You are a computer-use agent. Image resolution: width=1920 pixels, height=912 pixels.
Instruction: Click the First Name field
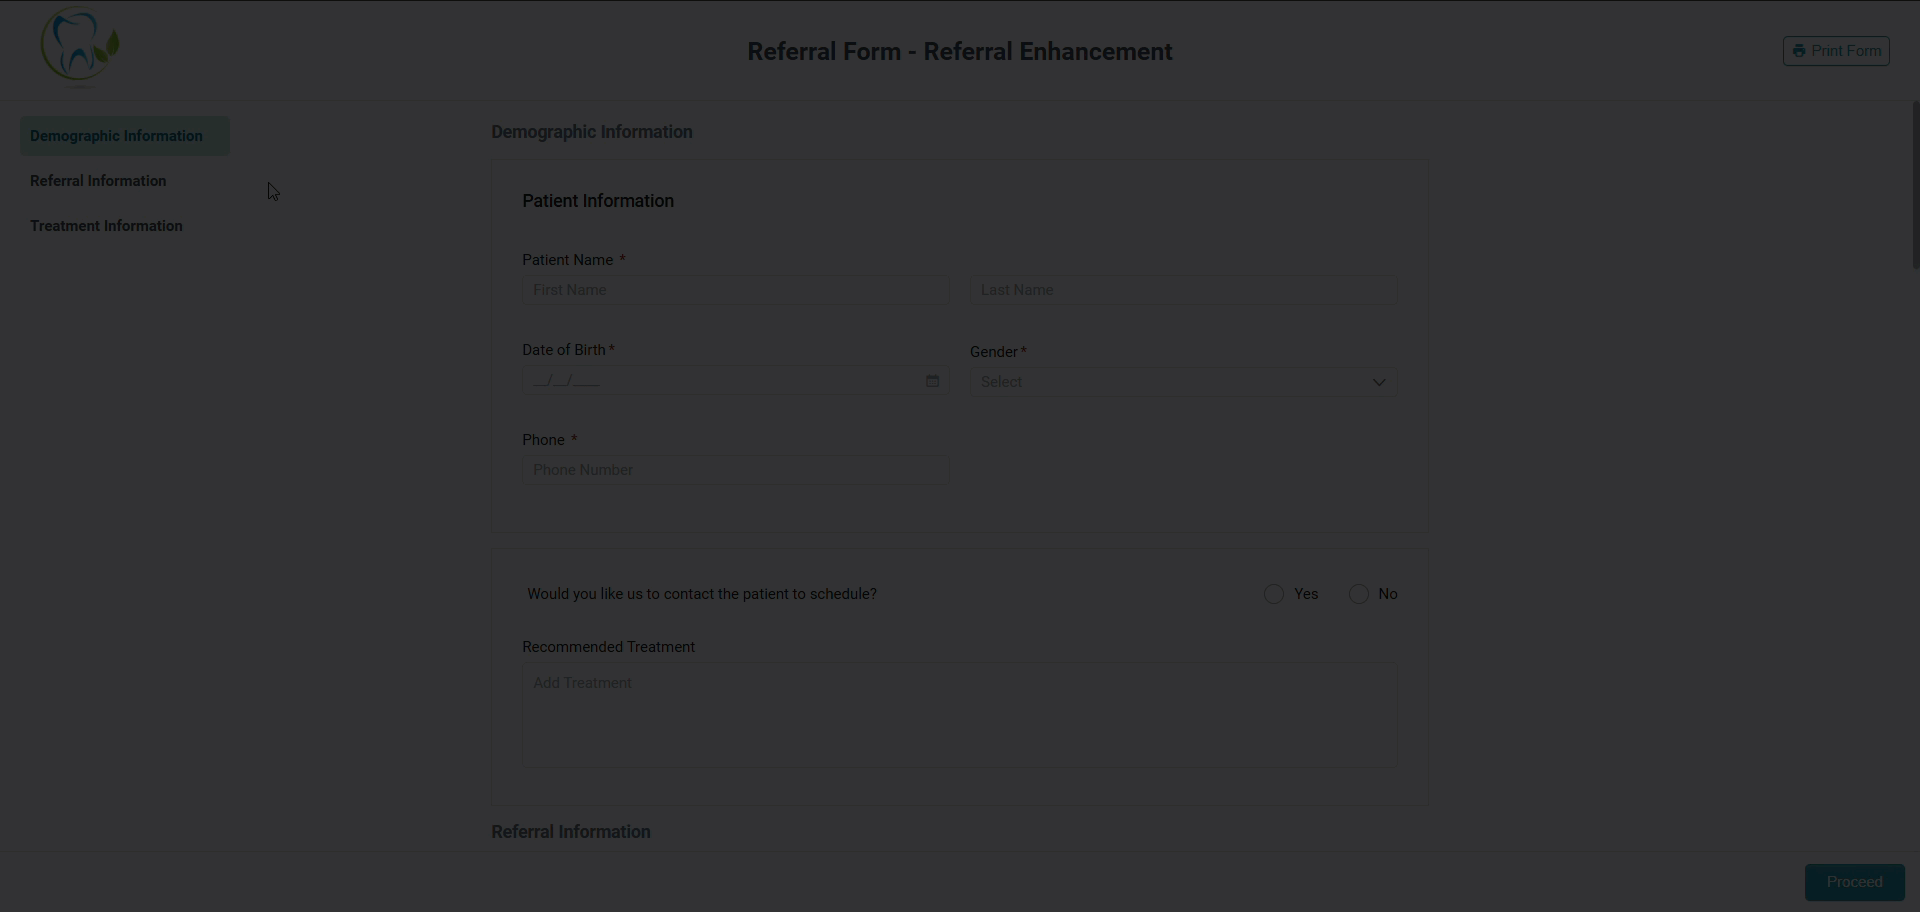735,290
